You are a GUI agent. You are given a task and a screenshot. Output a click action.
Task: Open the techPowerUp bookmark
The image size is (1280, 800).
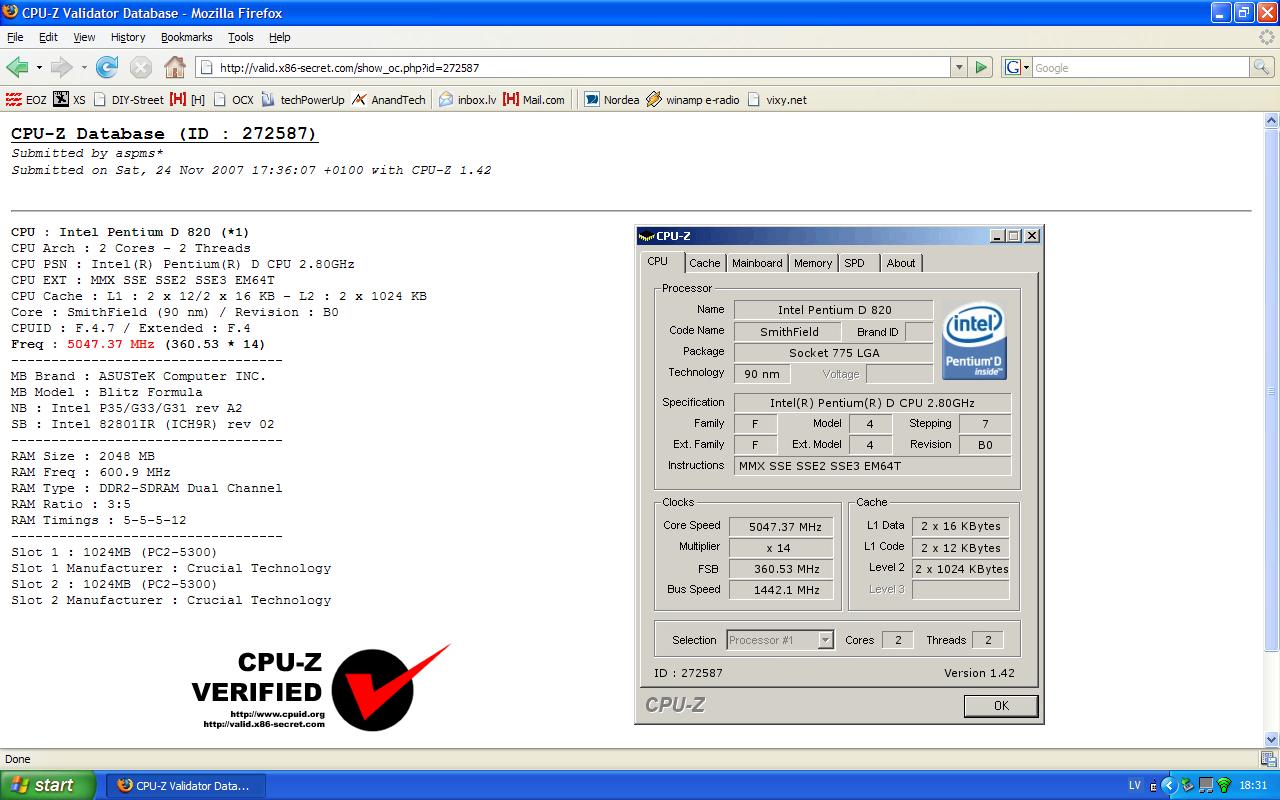click(303, 99)
